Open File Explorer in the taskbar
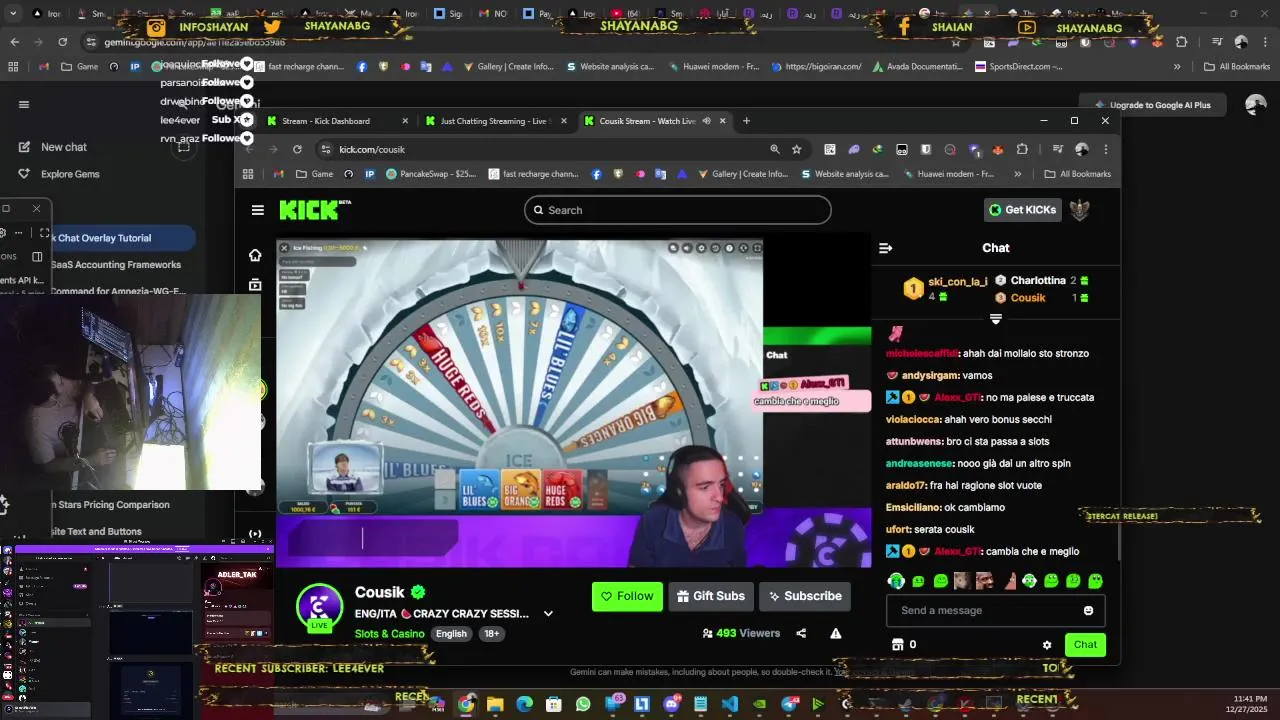This screenshot has width=1280, height=720. 495,704
